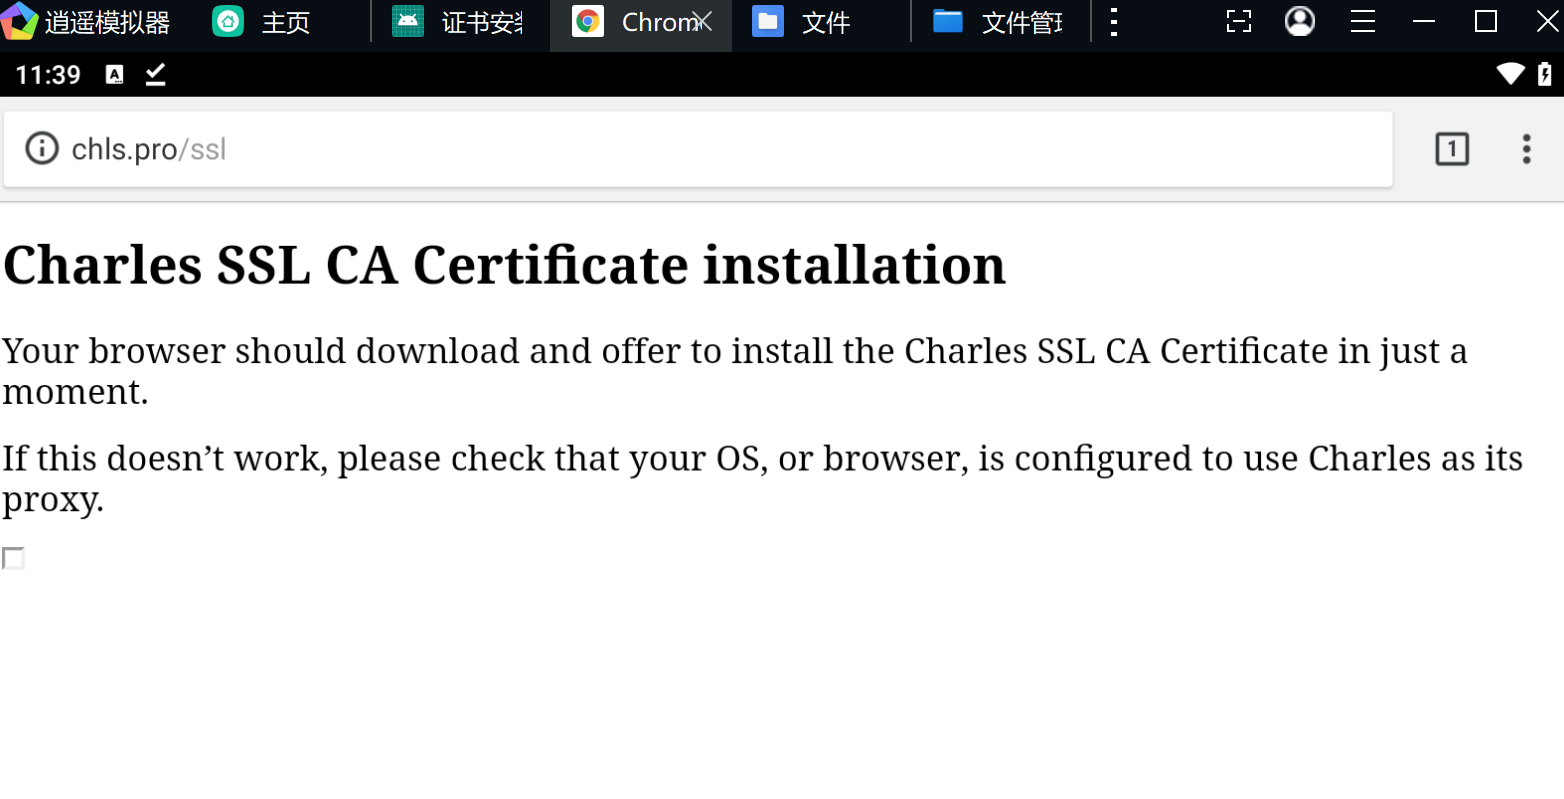
Task: Click the 逍遥模拟器 emulator logo
Action: (19, 21)
